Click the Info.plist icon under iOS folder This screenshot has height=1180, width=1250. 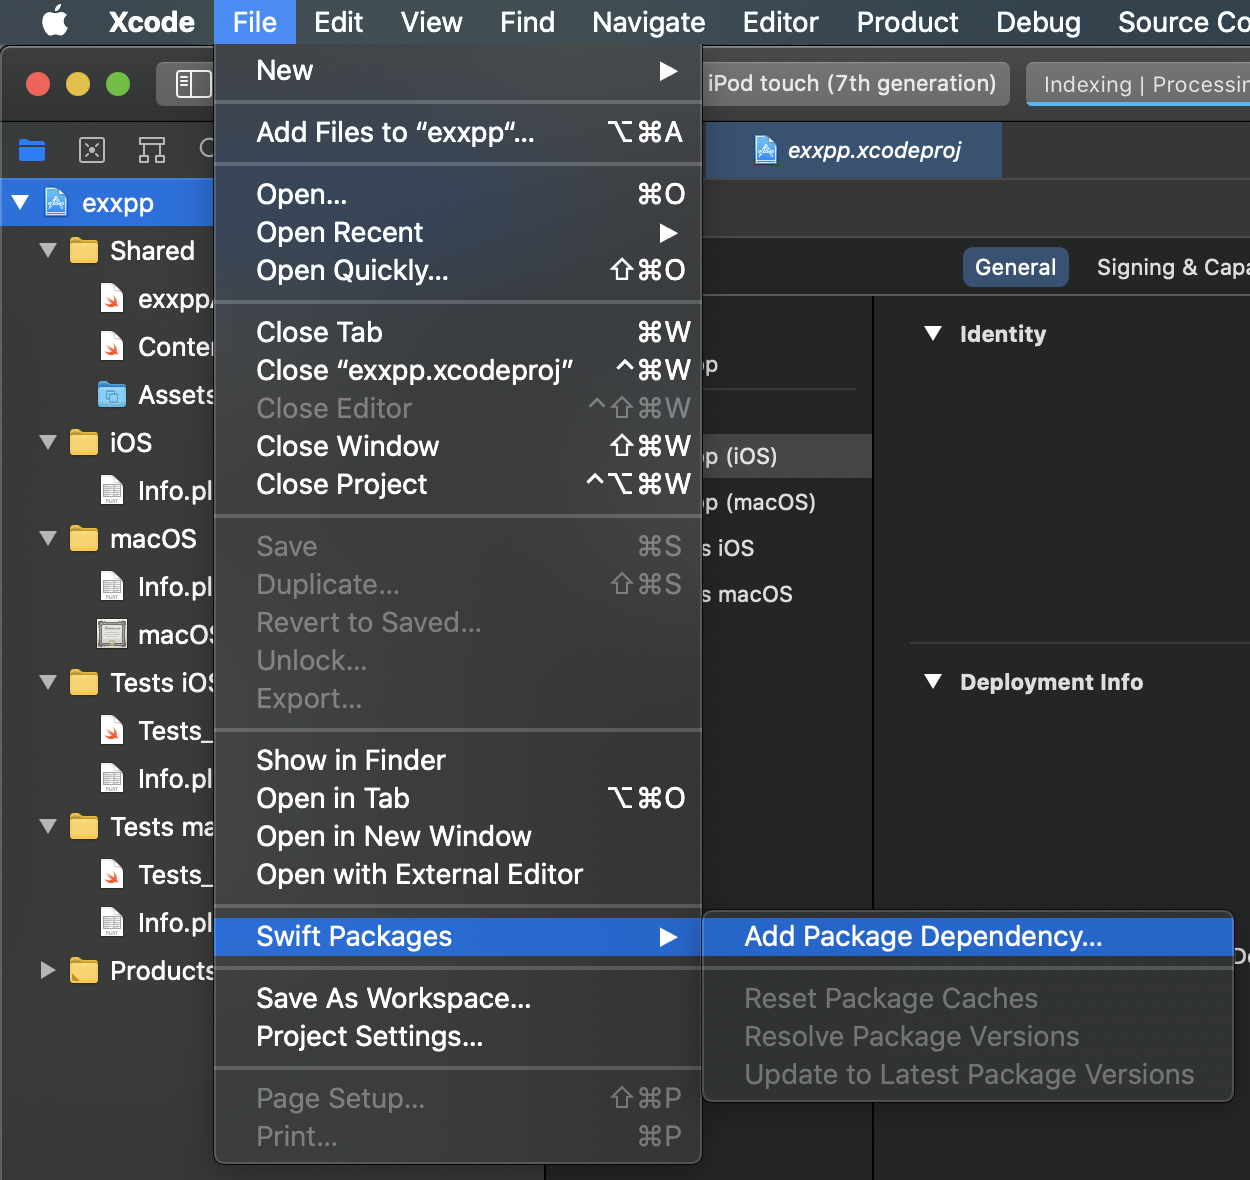112,490
